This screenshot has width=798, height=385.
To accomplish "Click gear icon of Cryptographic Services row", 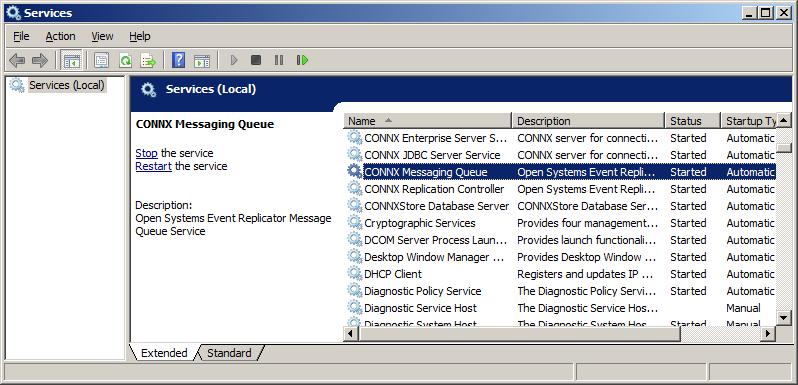I will click(x=354, y=223).
